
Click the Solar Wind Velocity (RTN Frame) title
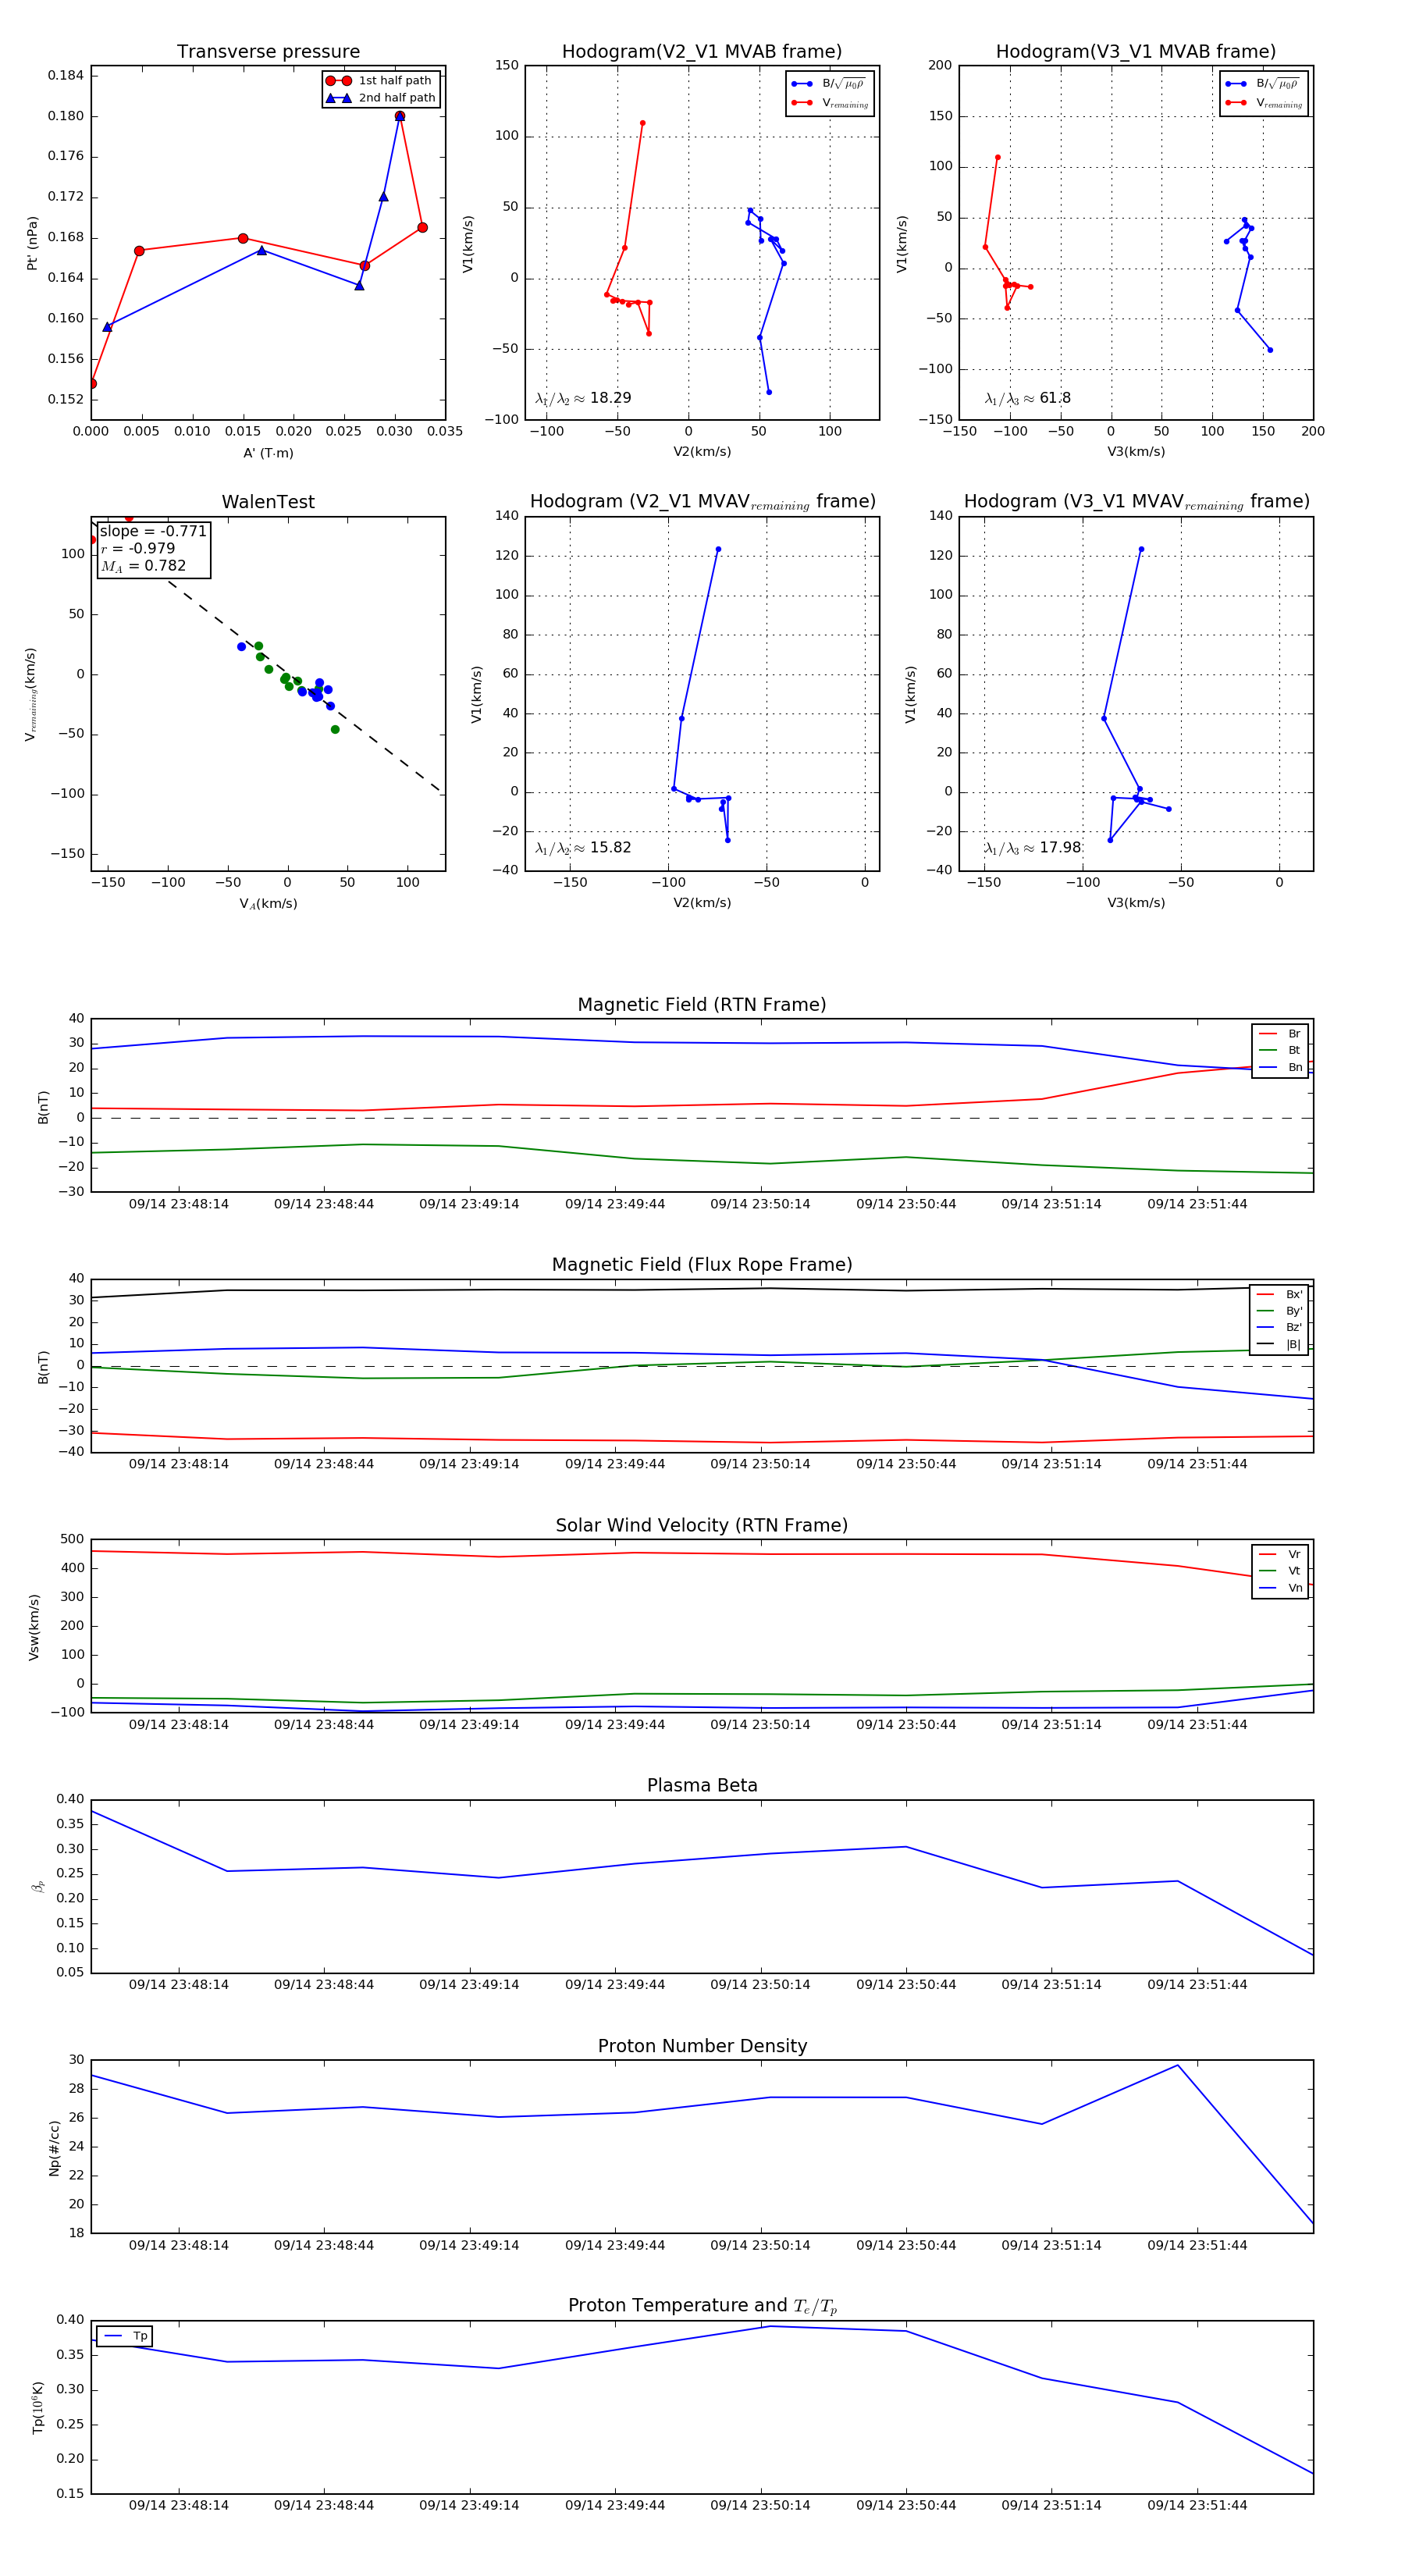[x=702, y=1525]
